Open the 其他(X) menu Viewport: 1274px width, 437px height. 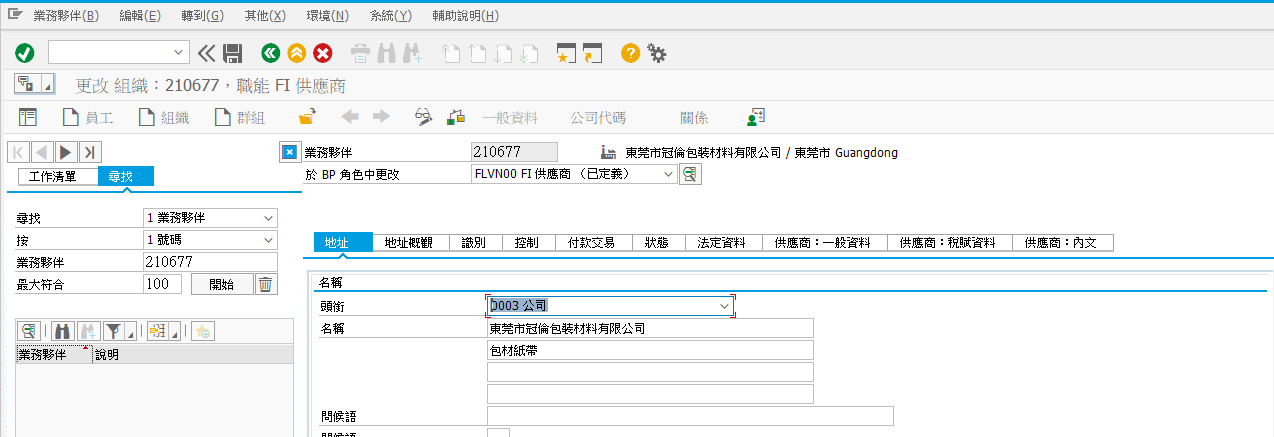coord(265,16)
